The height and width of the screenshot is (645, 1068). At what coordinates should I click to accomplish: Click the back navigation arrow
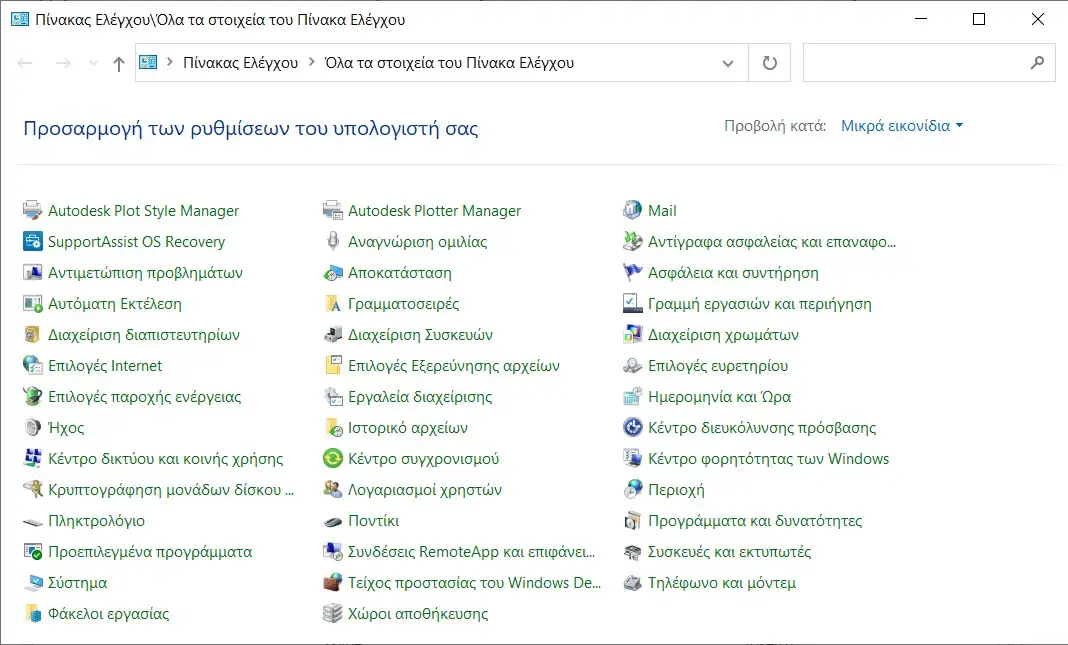pos(25,63)
